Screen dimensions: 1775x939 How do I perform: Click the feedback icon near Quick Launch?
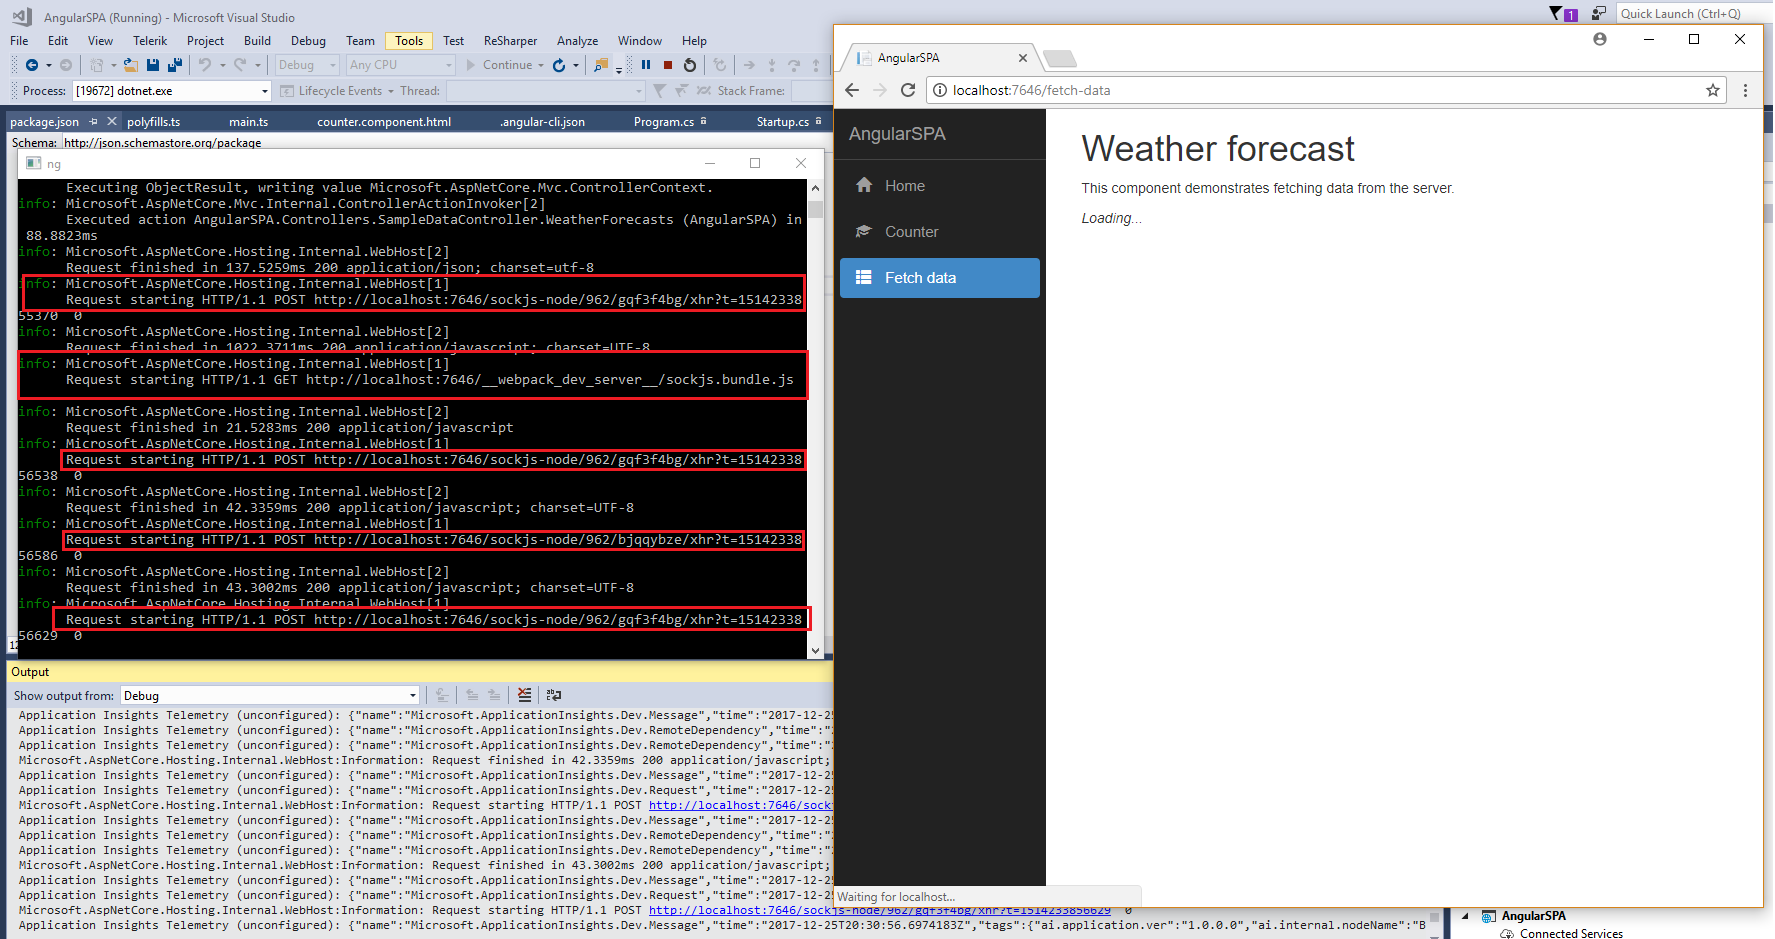tap(1599, 13)
